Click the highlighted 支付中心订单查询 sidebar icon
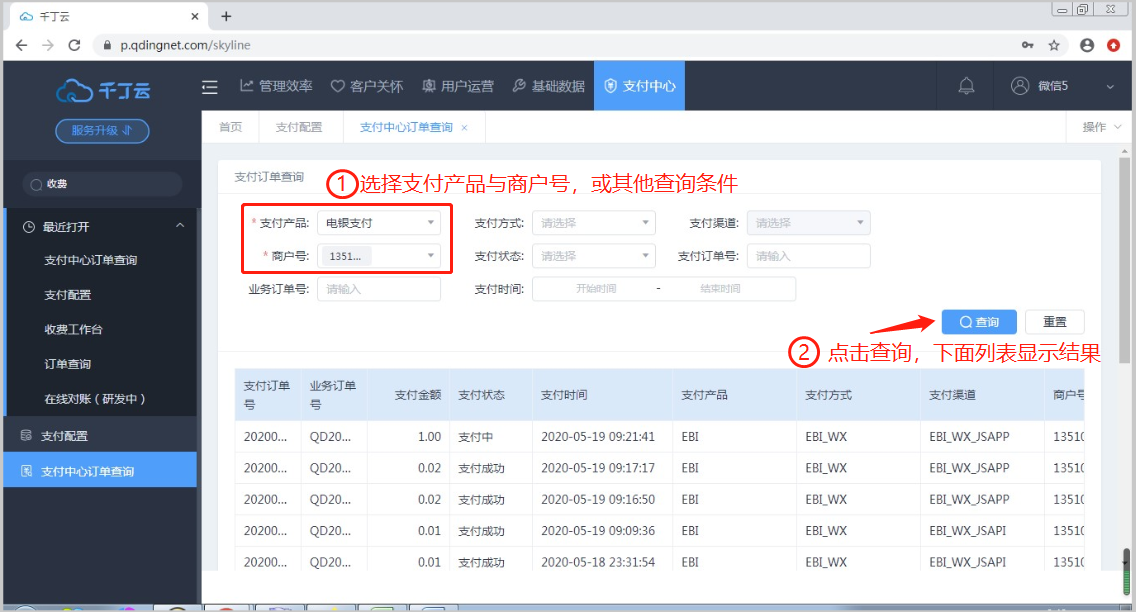The width and height of the screenshot is (1136, 612). 26,471
